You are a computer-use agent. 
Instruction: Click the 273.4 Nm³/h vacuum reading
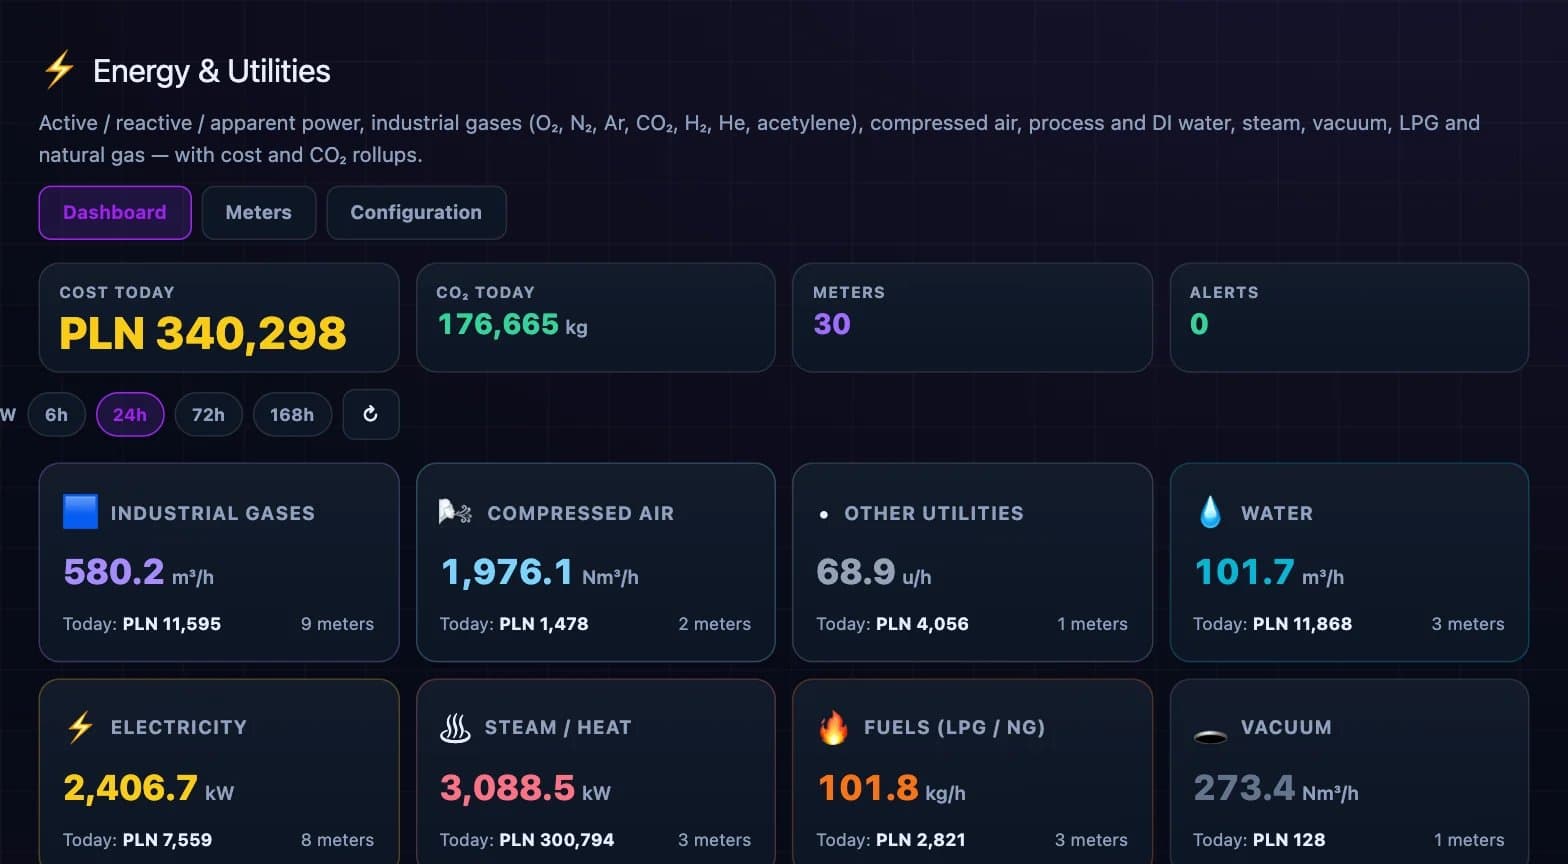(1276, 788)
